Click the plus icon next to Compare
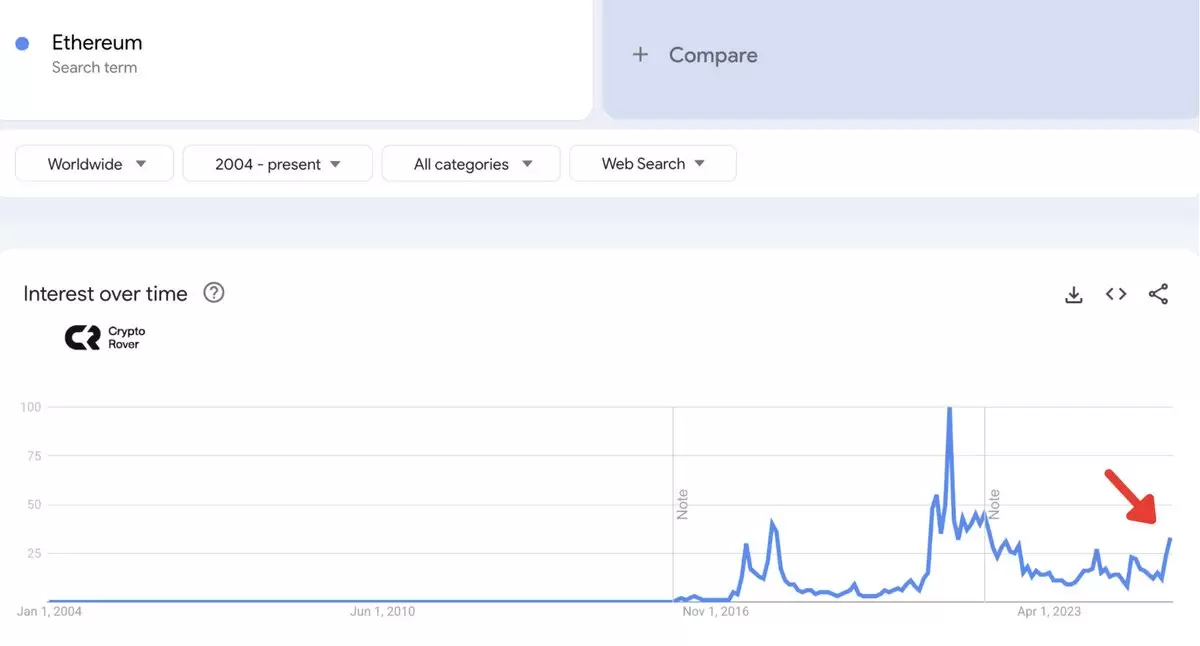This screenshot has height=646, width=1200. point(640,55)
